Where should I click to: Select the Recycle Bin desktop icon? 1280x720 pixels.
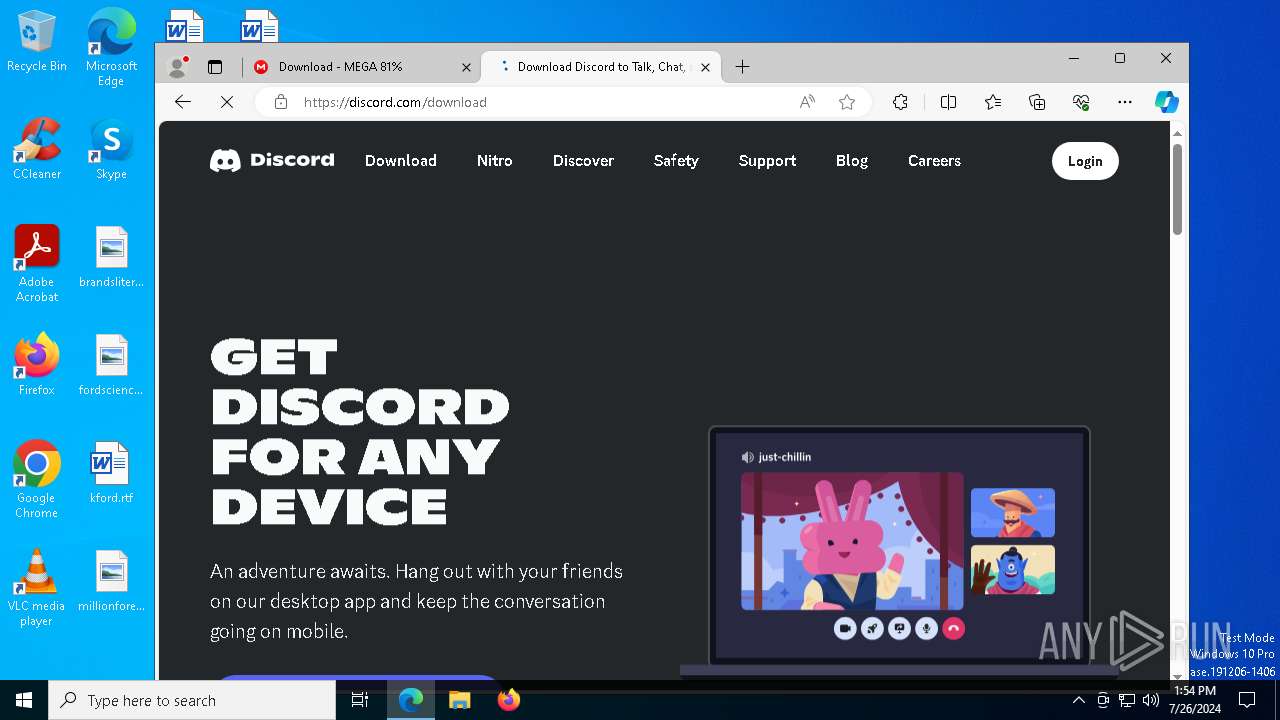pyautogui.click(x=37, y=41)
